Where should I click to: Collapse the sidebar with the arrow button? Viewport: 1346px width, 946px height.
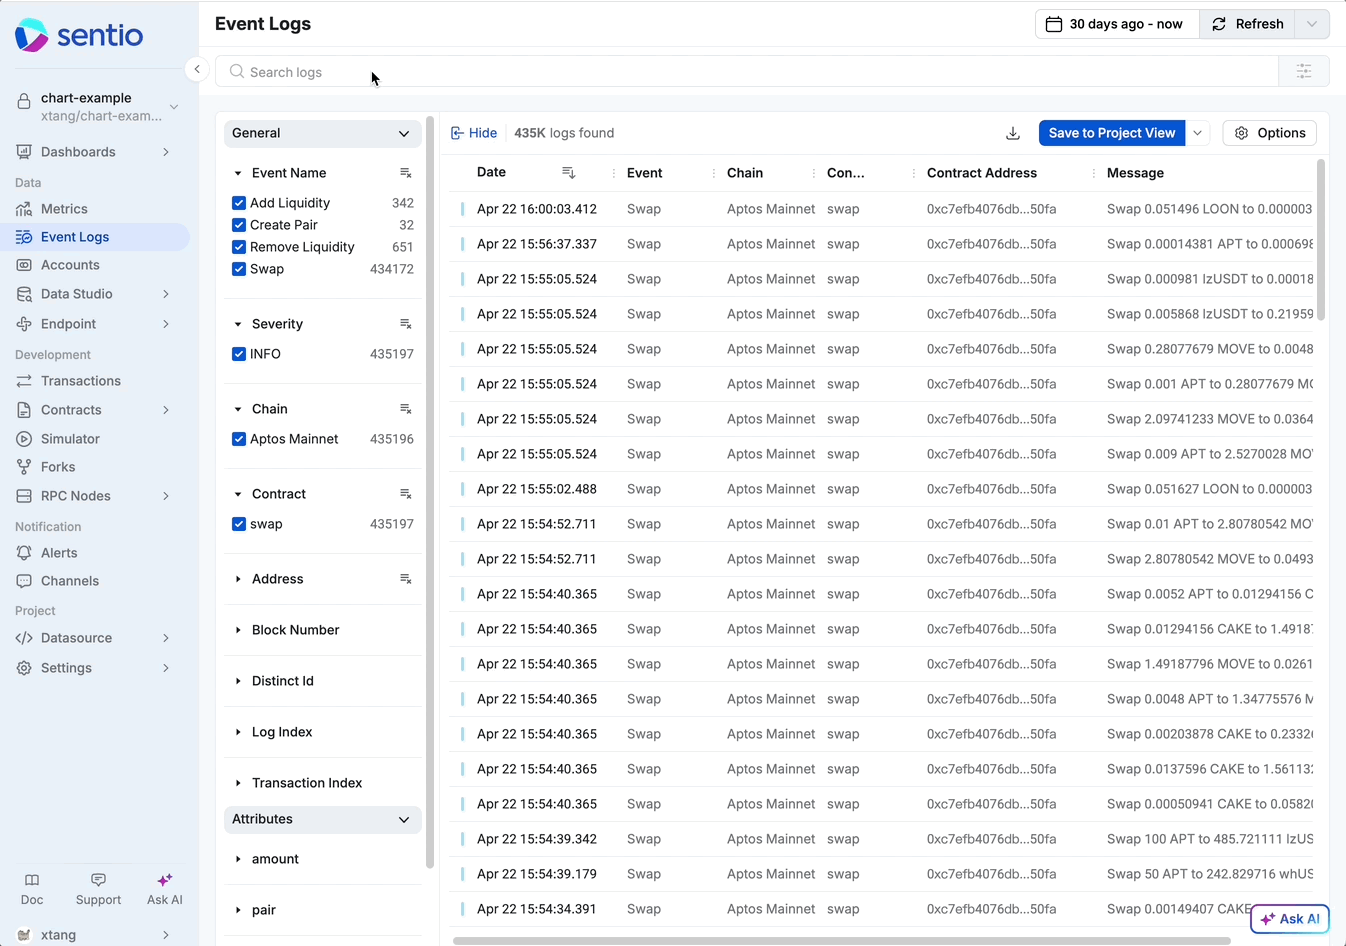pyautogui.click(x=197, y=69)
